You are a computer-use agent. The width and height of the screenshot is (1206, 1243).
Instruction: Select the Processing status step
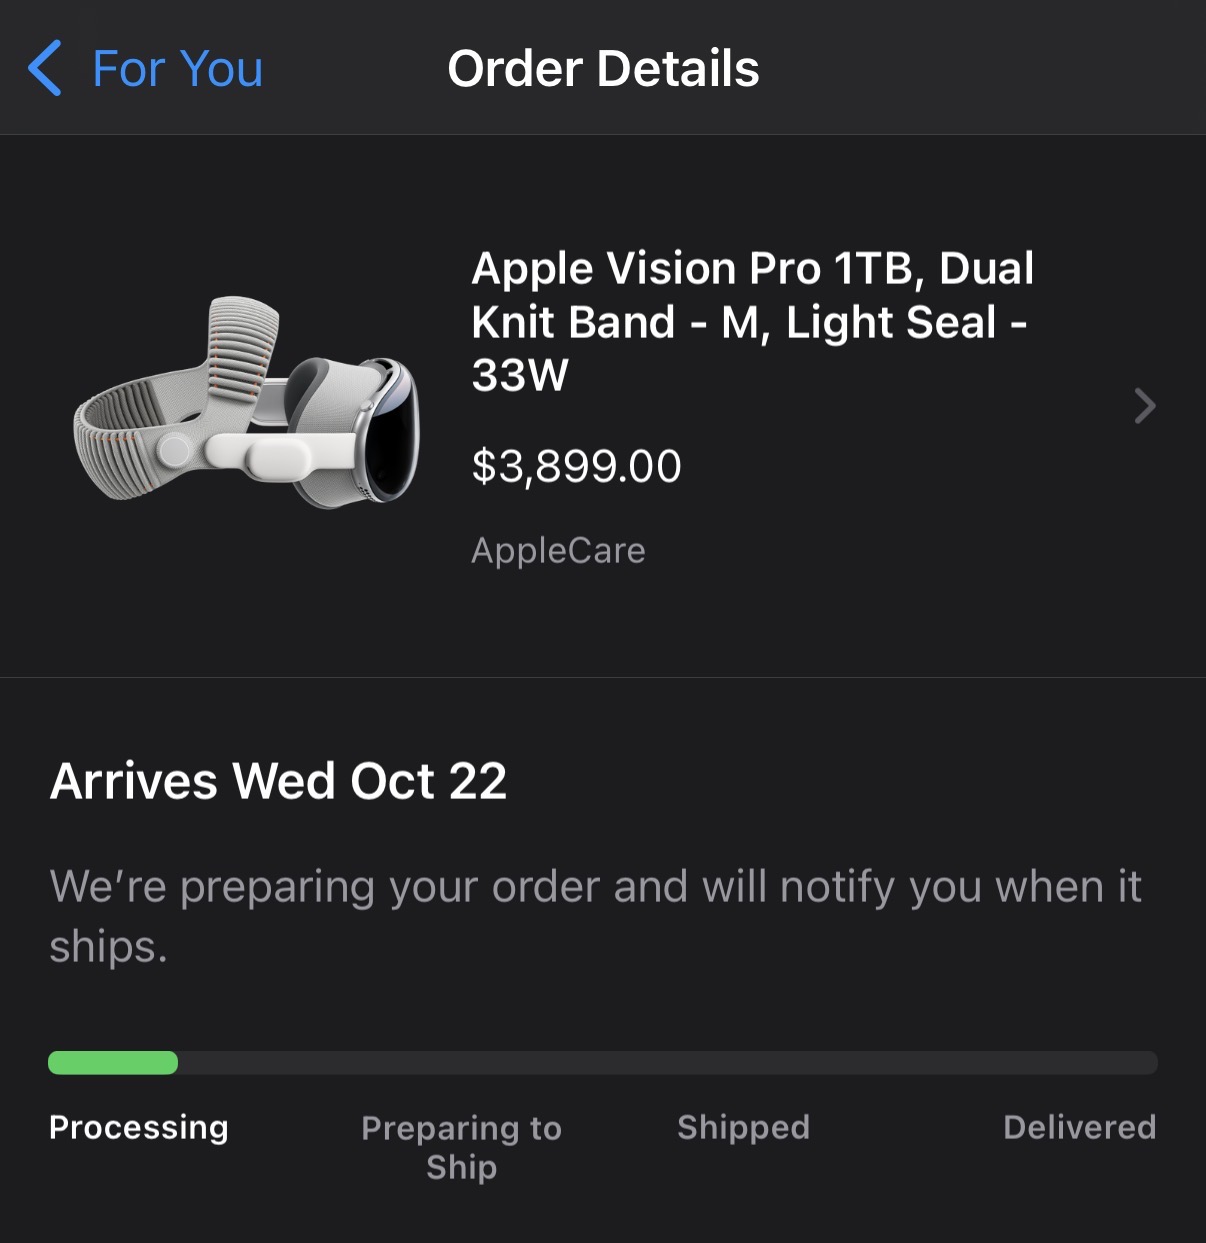[x=139, y=1127]
